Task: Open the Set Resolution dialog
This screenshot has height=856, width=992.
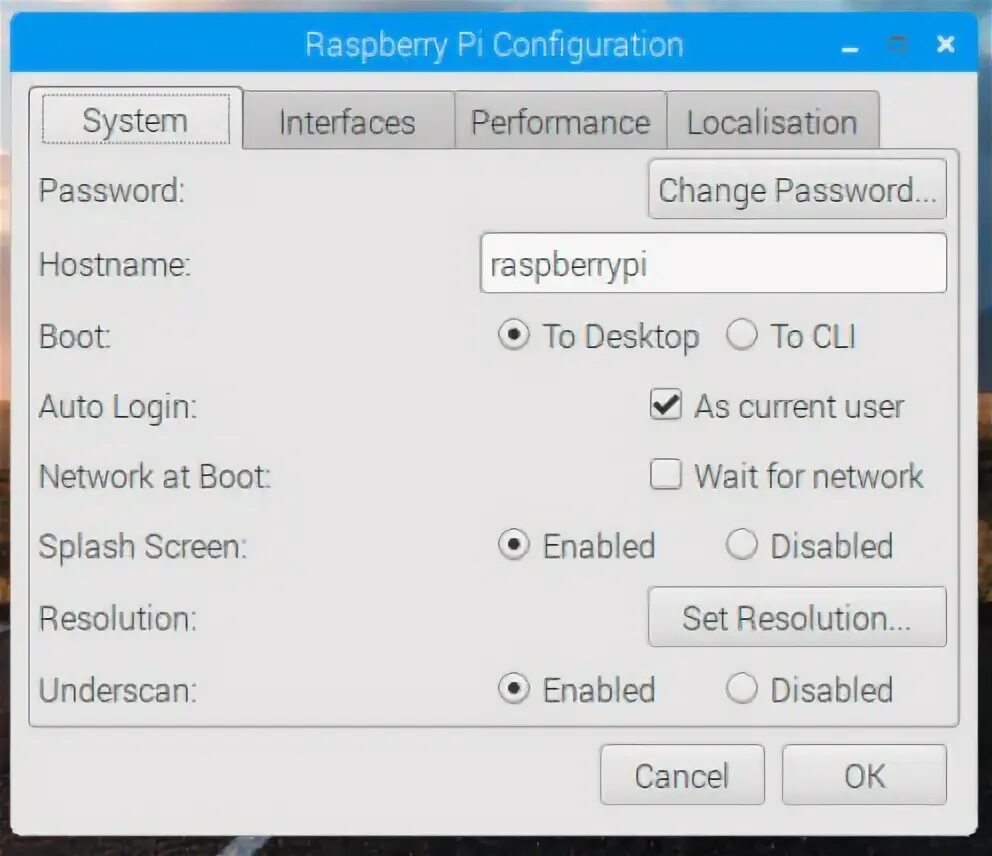Action: (x=797, y=617)
